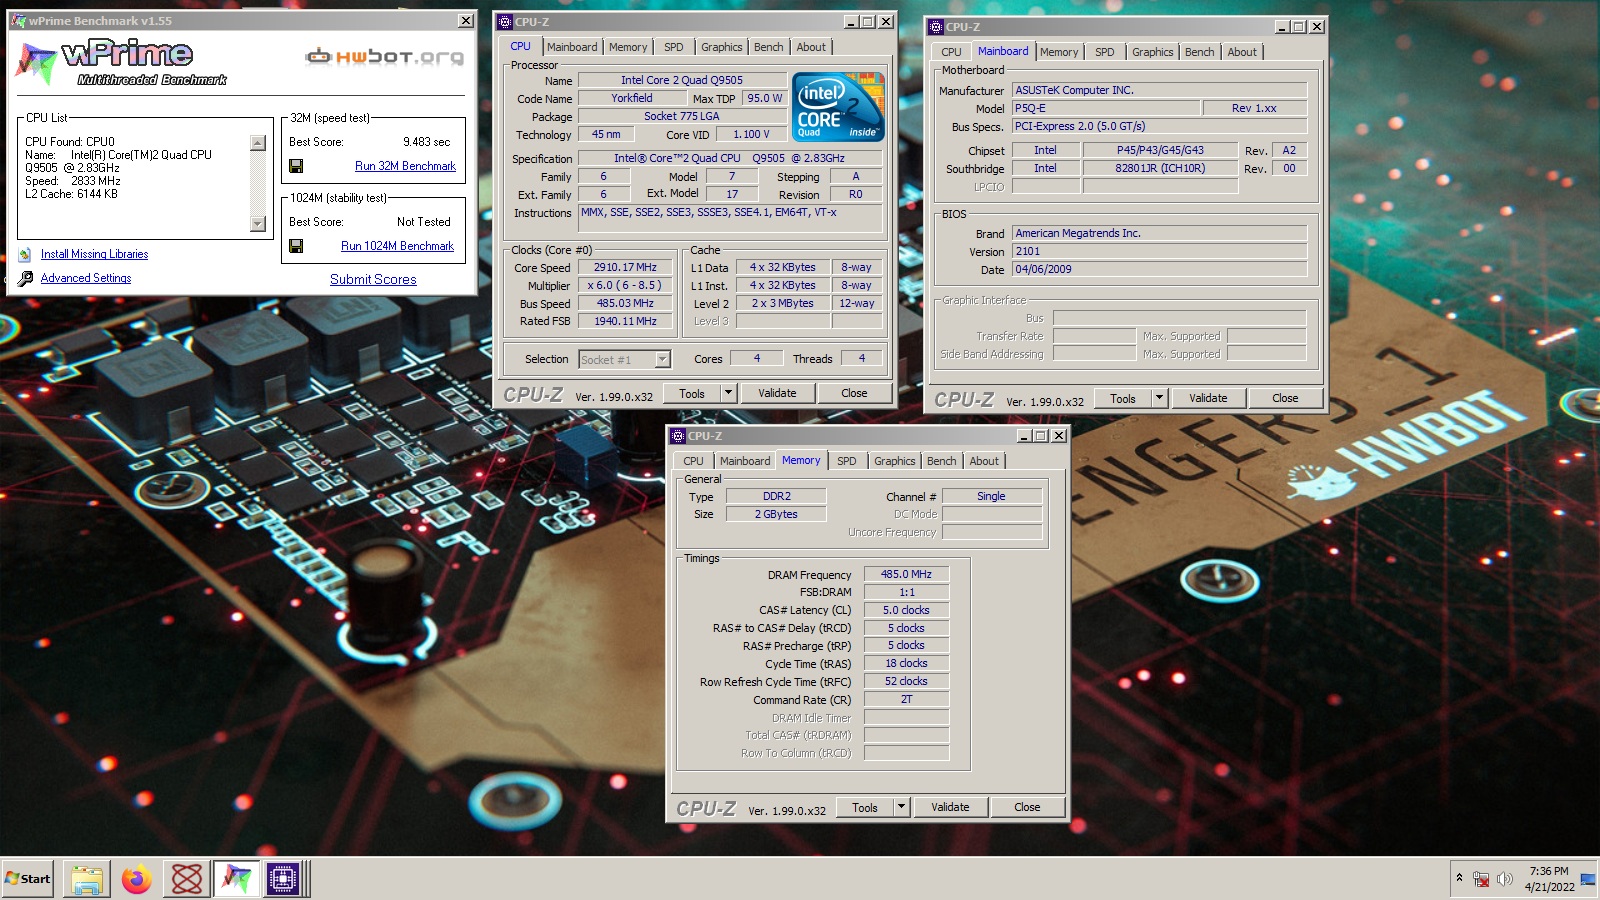Screen dimensions: 1600x900
Task: Open Graphics tab in CPU-Z Memory window
Action: (894, 461)
